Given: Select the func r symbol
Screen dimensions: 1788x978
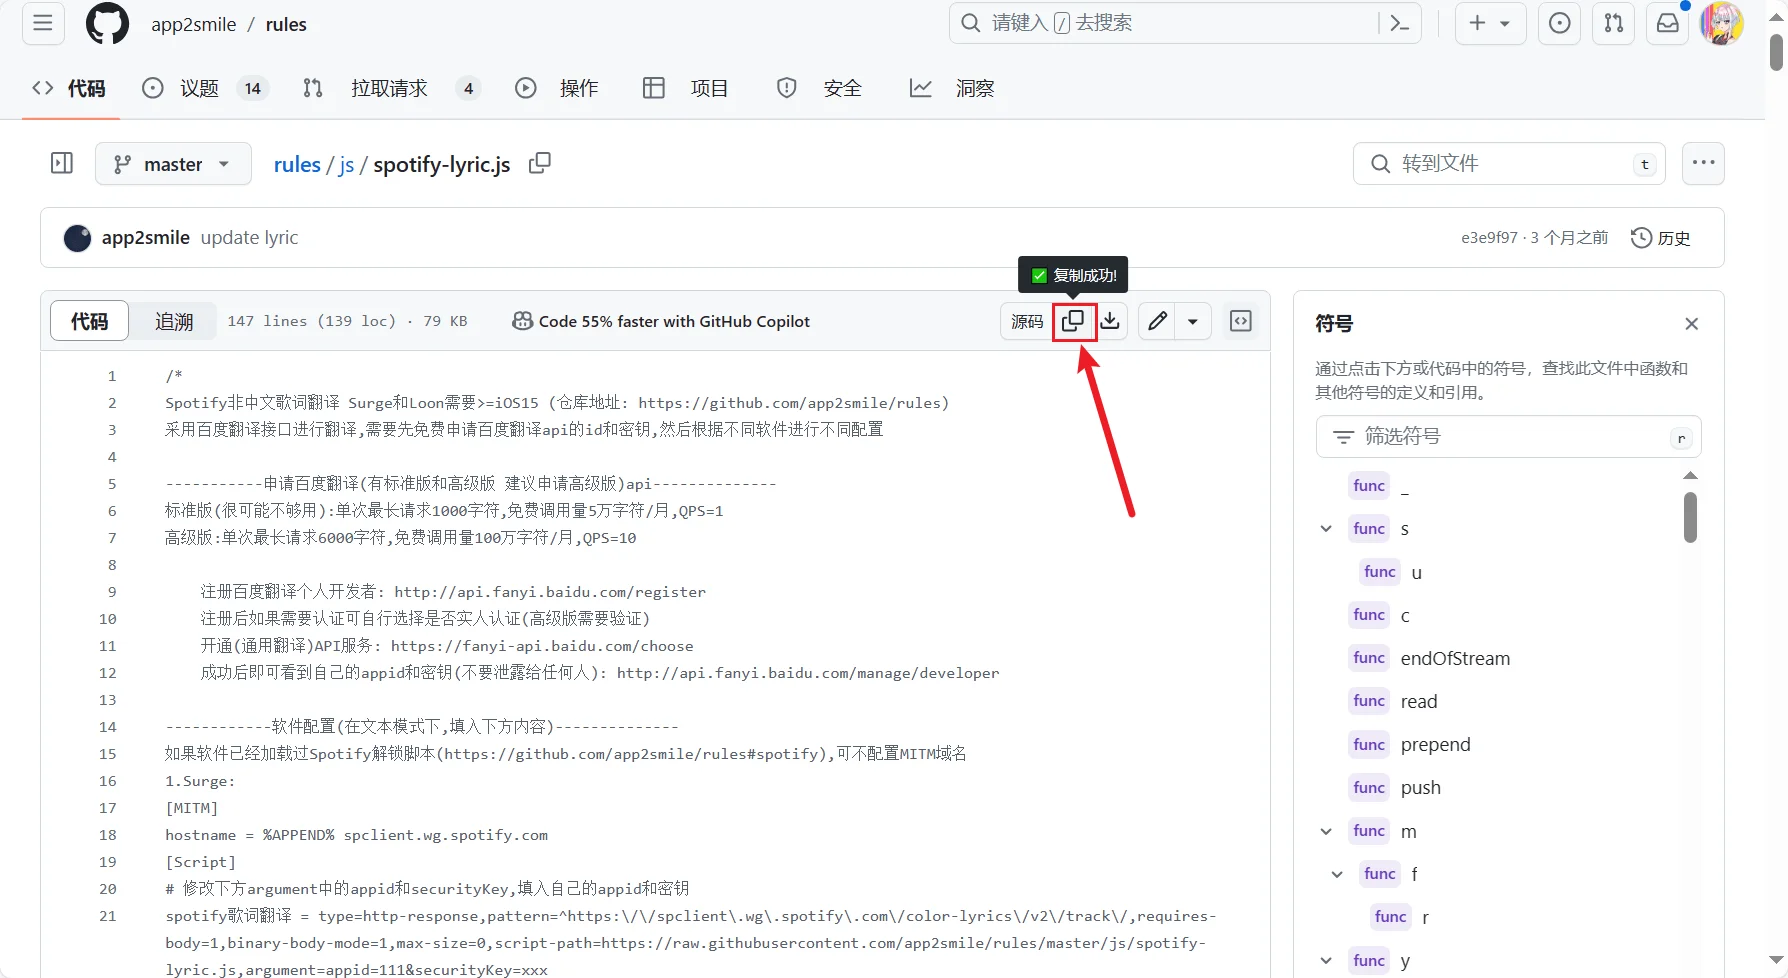Looking at the screenshot, I should tap(1401, 917).
